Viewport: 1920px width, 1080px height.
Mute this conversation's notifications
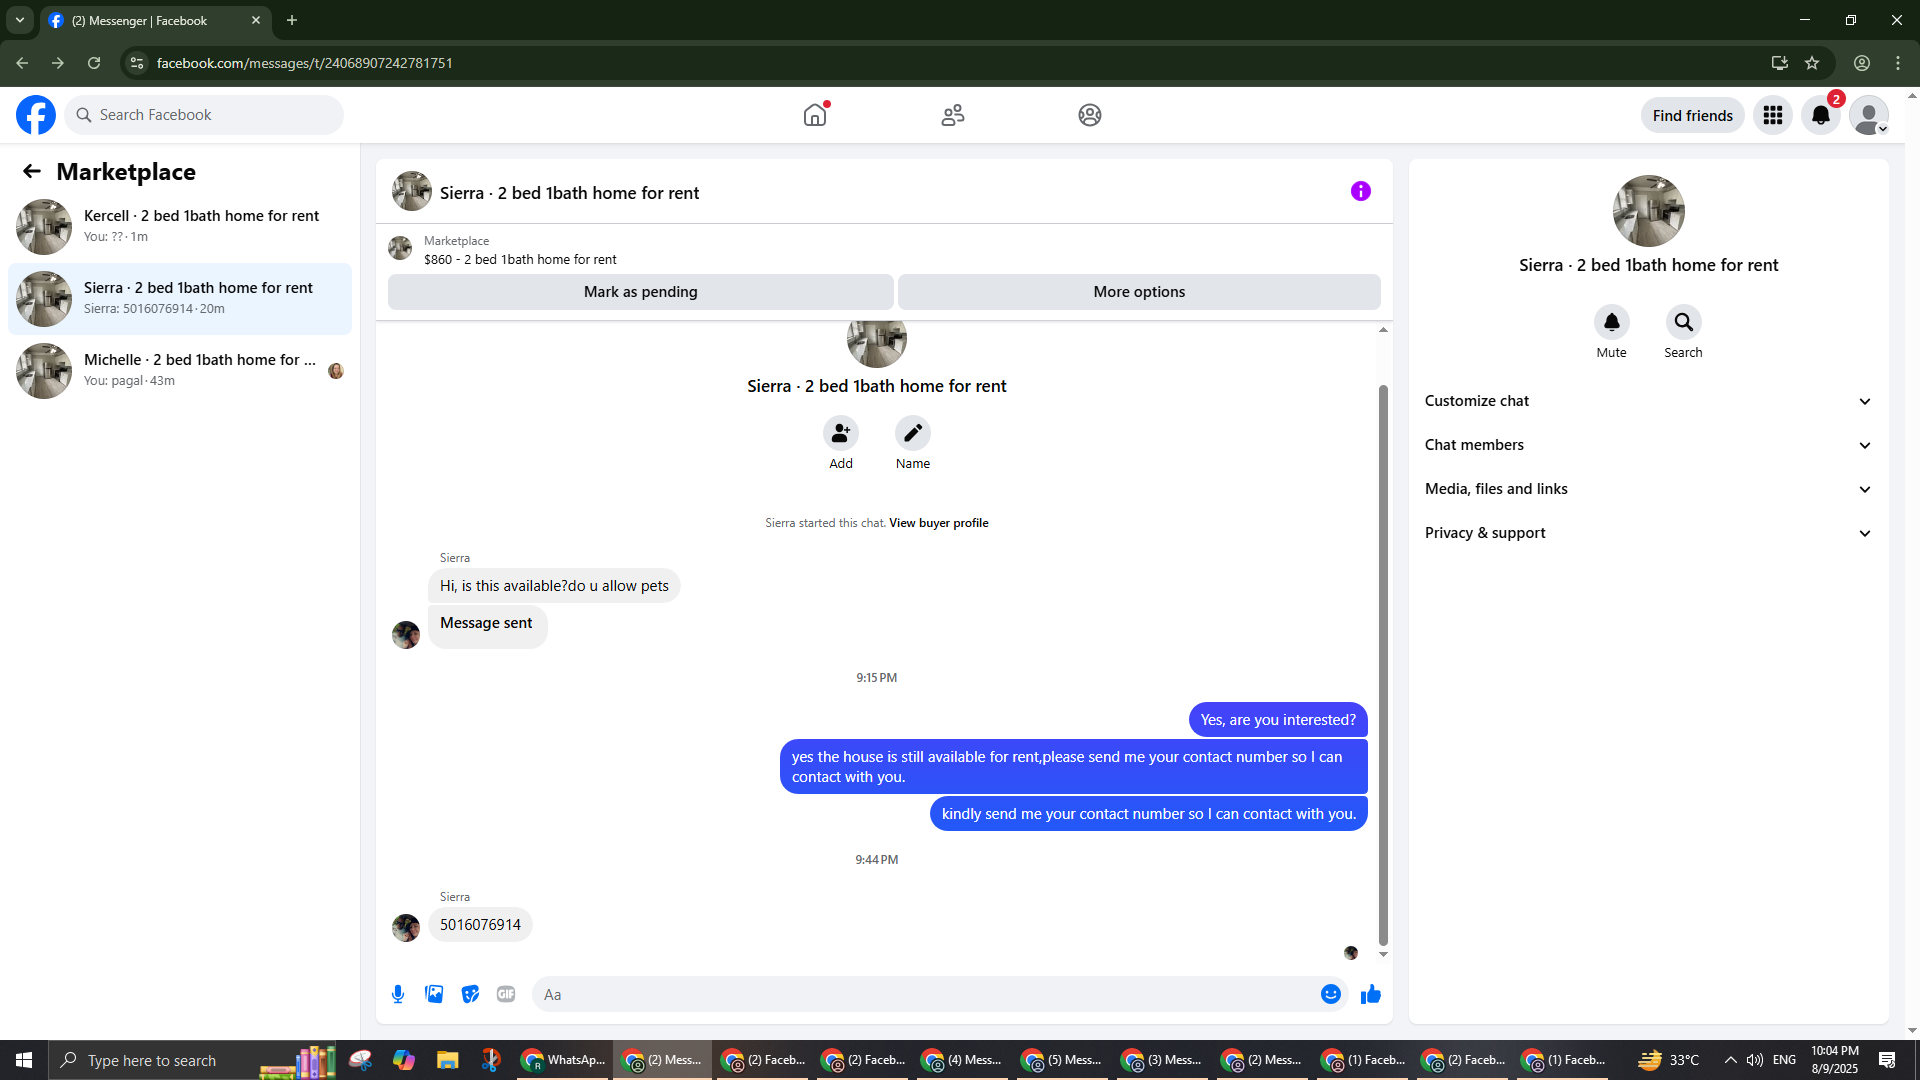[1611, 323]
